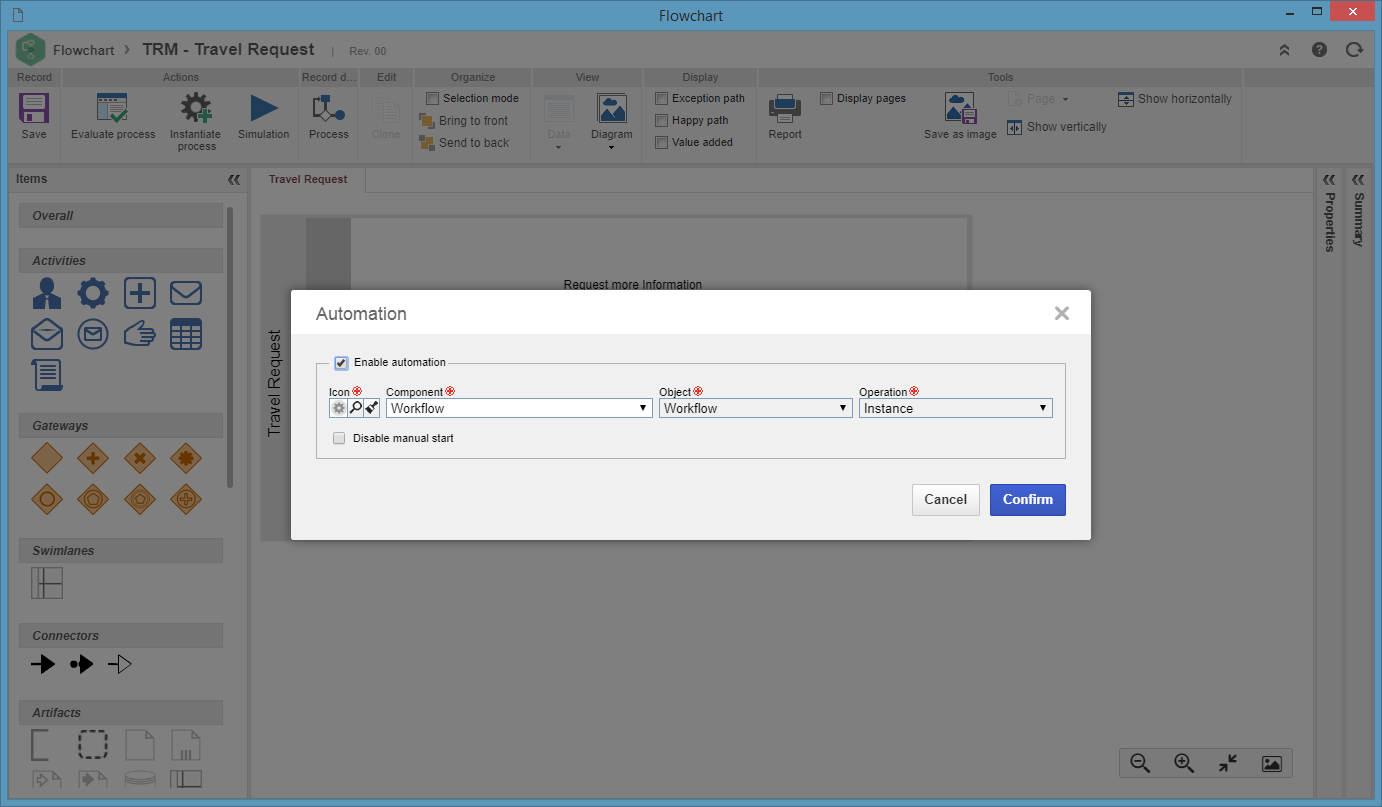Click the zoom in magnifier icon
1382x807 pixels.
tap(1184, 763)
